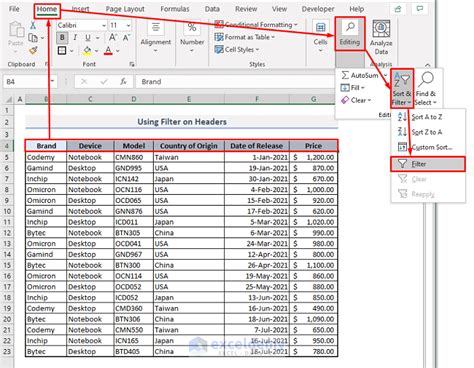Open the Fill dropdown
This screenshot has height=368, width=474.
click(x=352, y=88)
